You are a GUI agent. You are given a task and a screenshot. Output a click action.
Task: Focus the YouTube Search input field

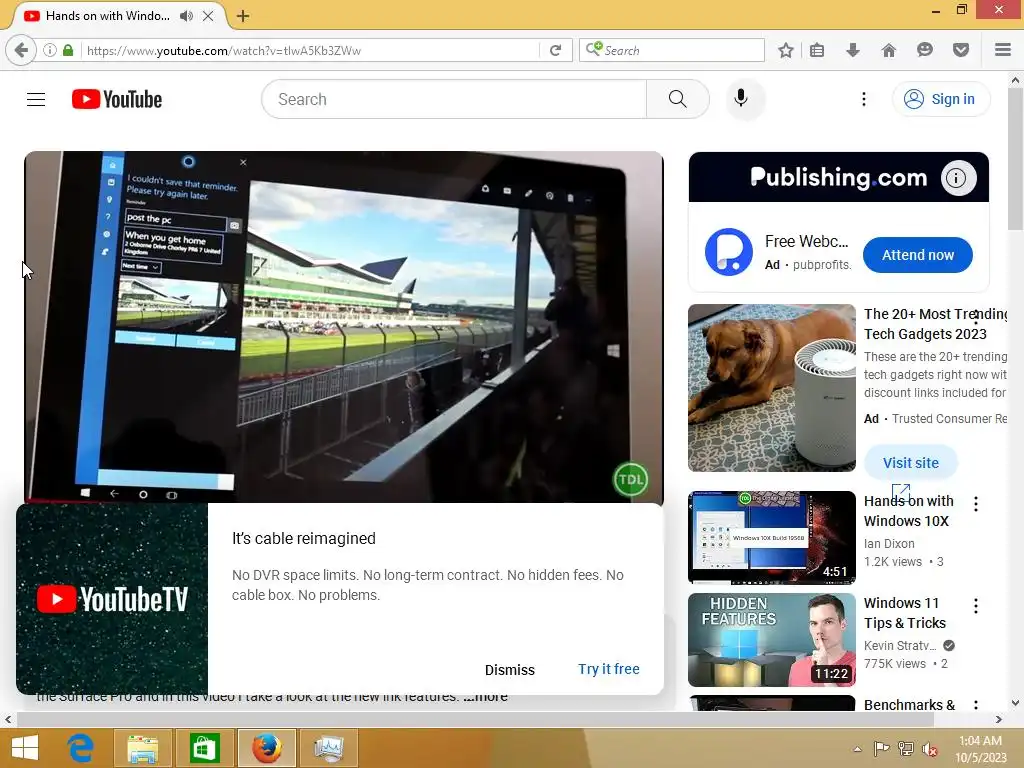click(455, 99)
